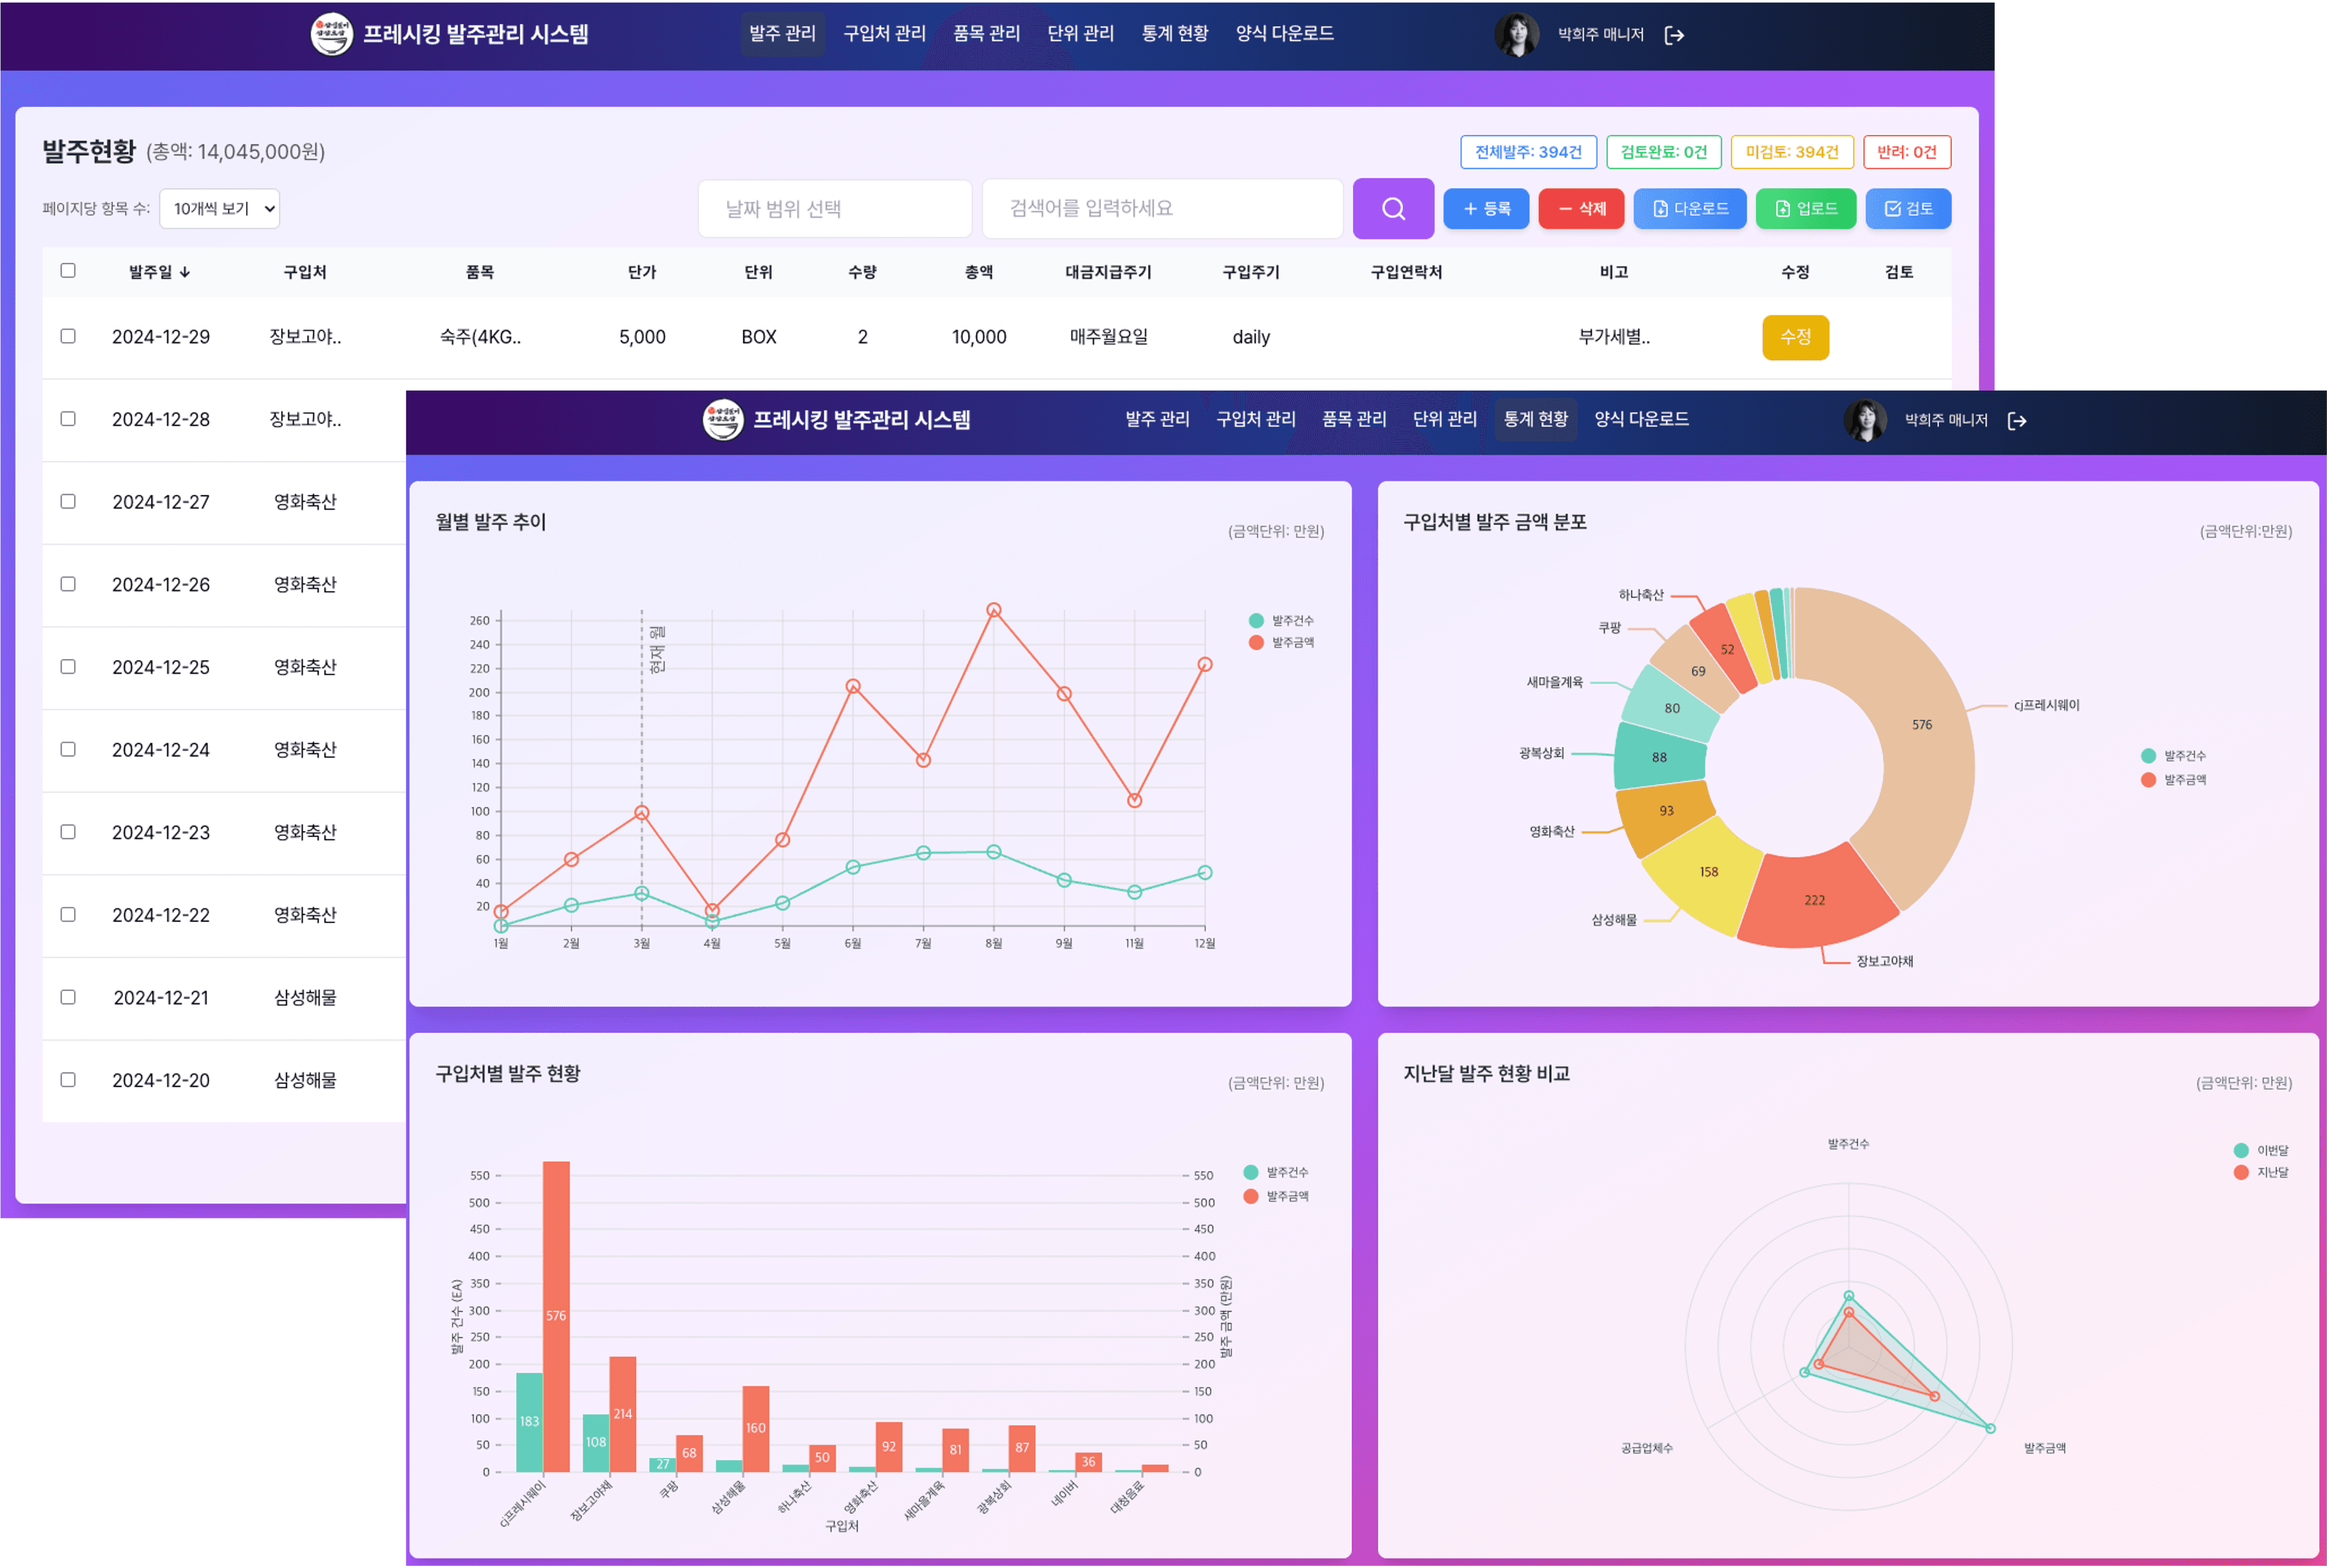The width and height of the screenshot is (2327, 1568).
Task: Click the 미검토 394건 status badge
Action: tap(1792, 152)
